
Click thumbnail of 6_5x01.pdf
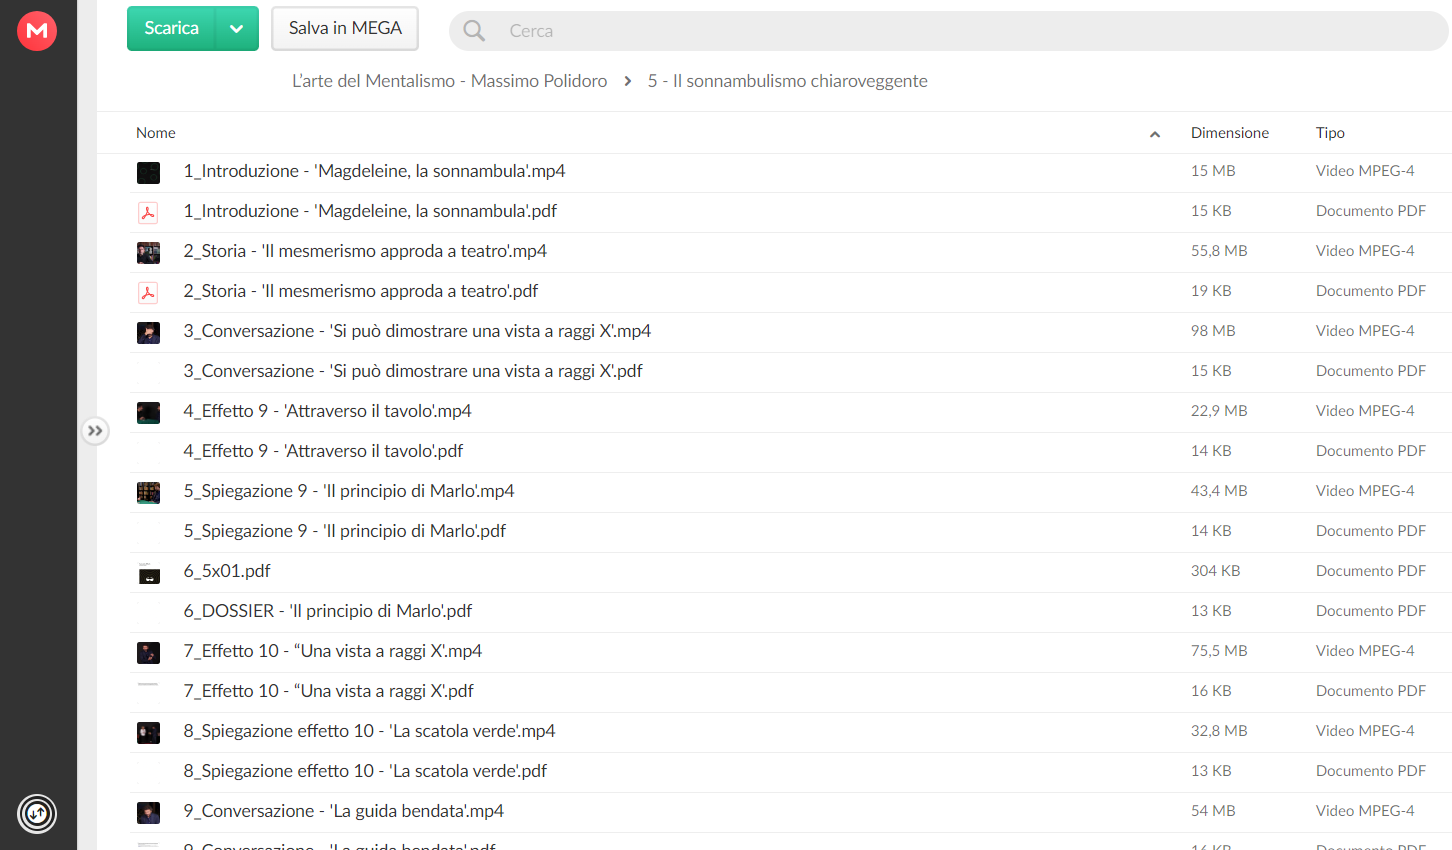(x=148, y=572)
